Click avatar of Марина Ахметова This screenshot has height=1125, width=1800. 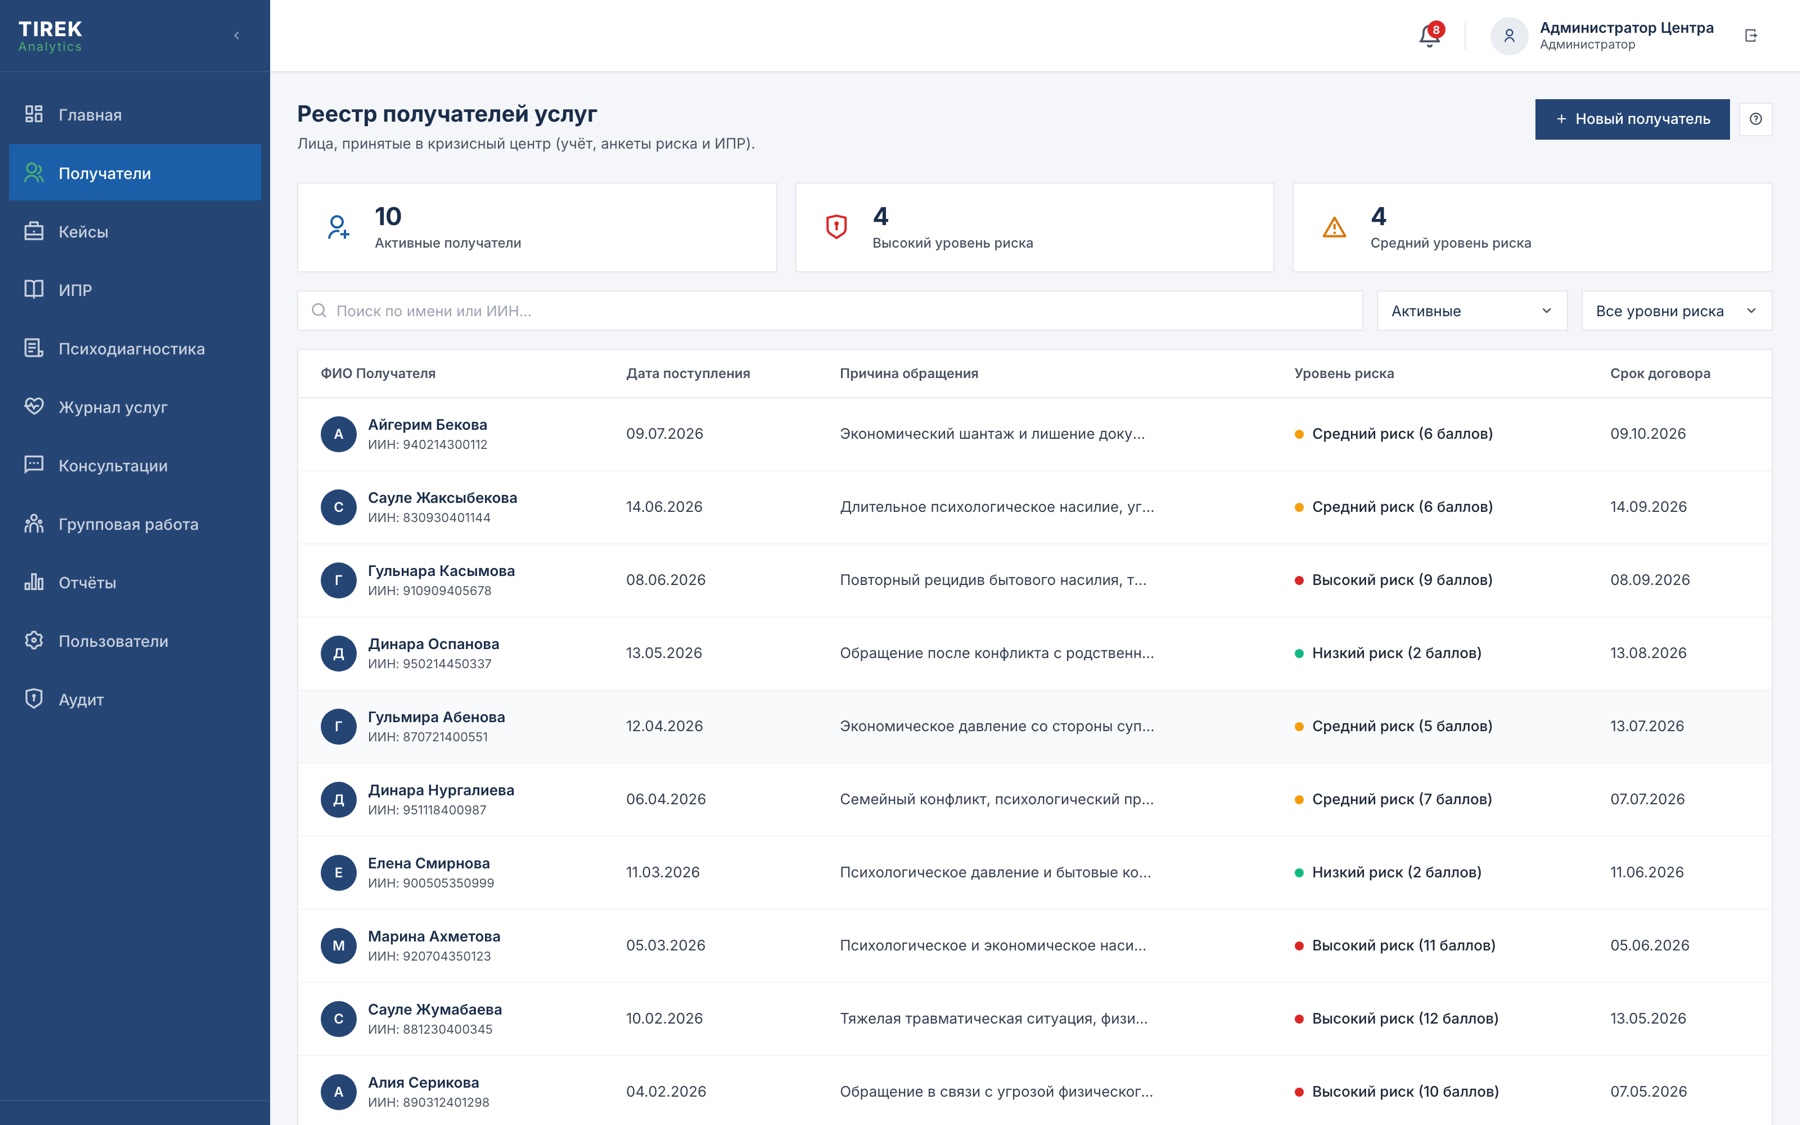click(x=338, y=945)
